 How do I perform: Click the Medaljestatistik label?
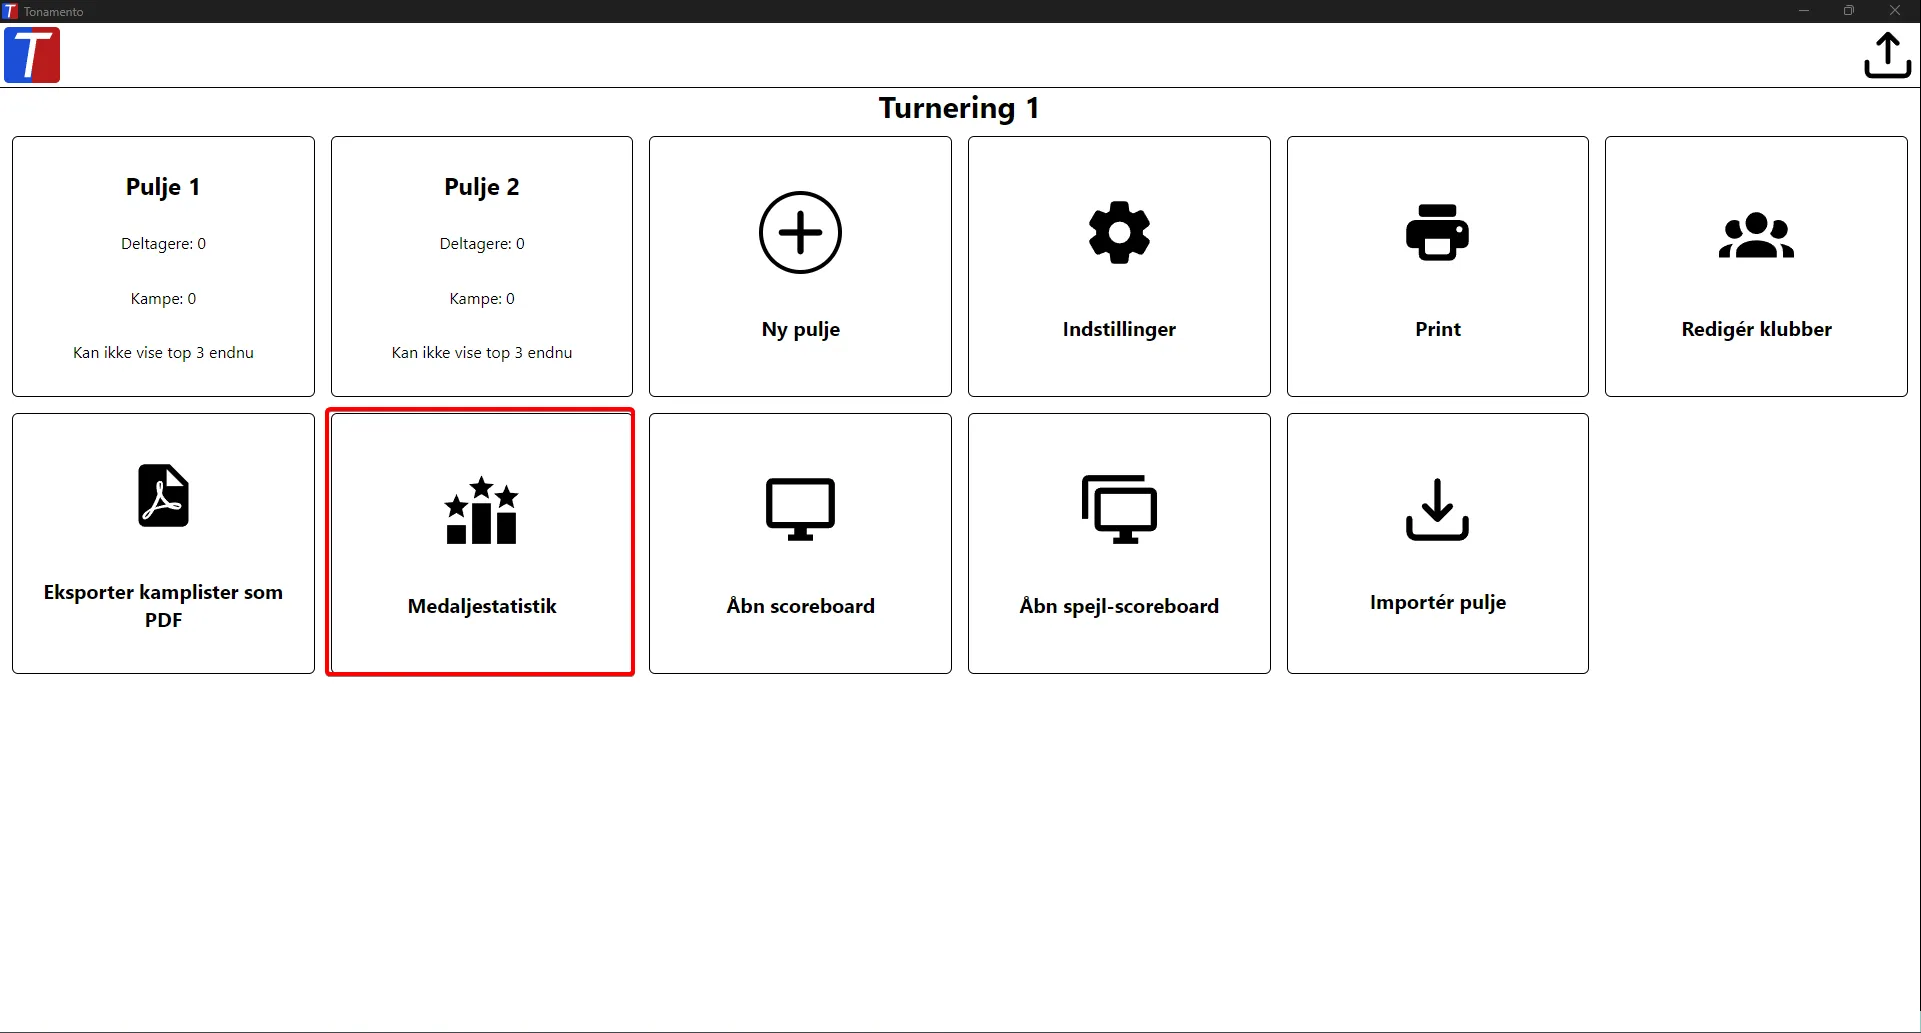tap(482, 606)
